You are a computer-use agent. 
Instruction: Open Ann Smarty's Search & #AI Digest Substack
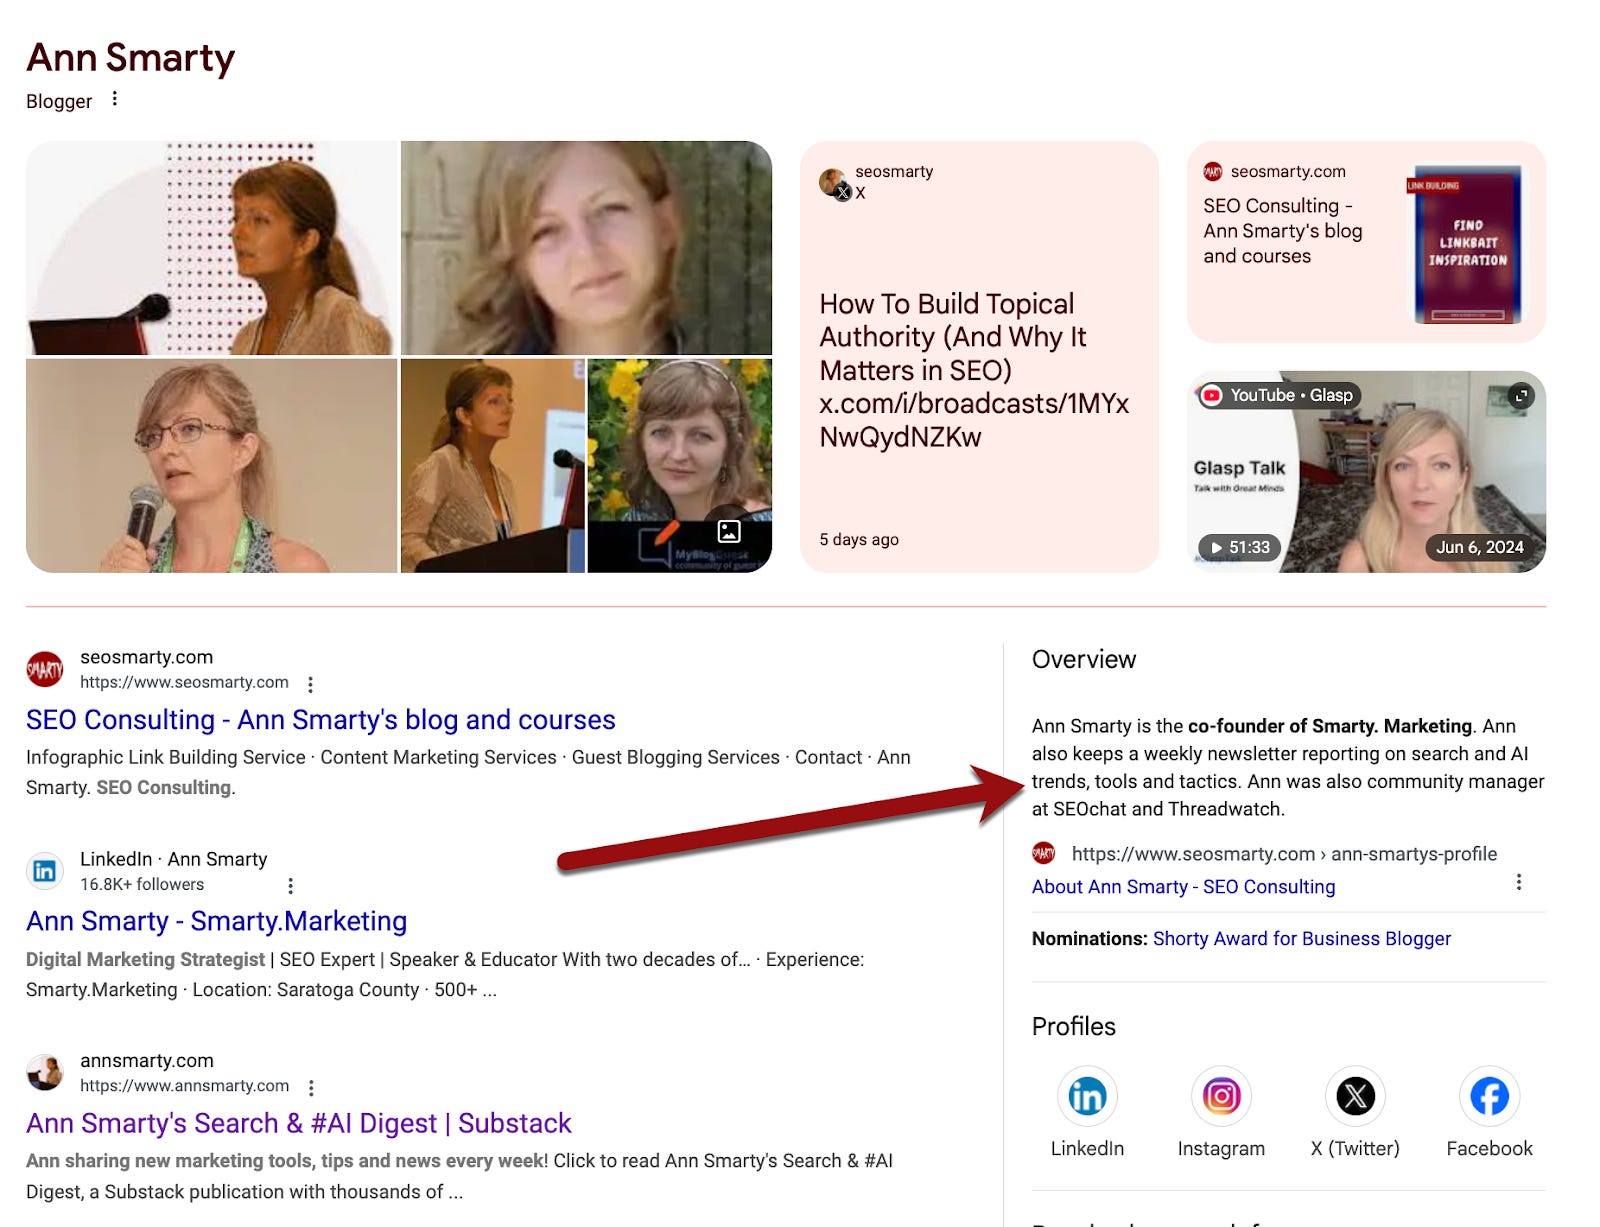[x=299, y=1123]
